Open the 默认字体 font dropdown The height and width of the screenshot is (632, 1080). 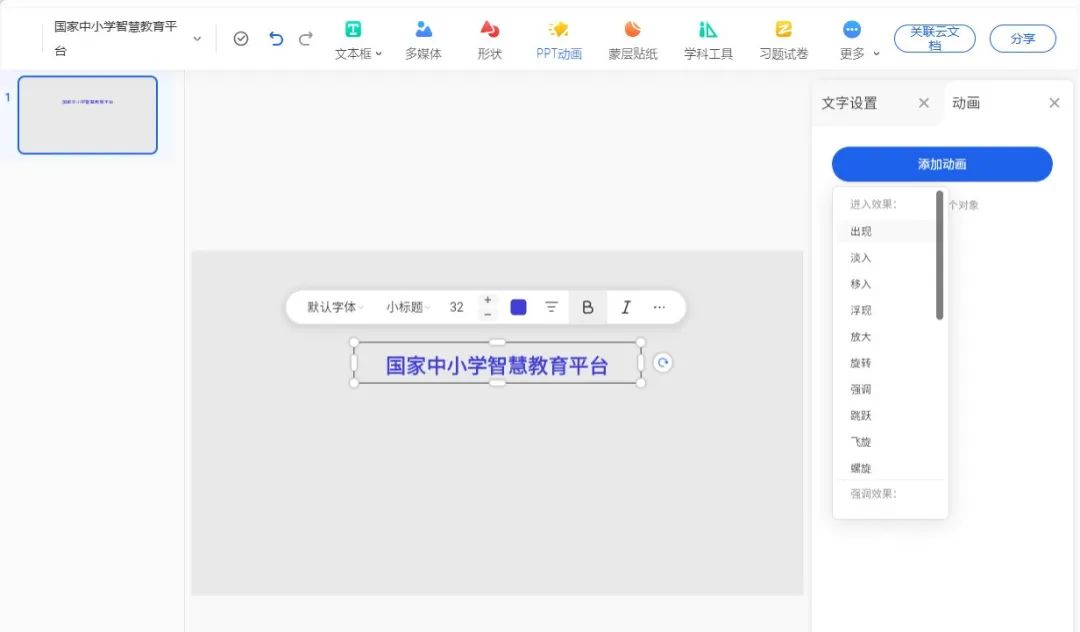coord(330,307)
